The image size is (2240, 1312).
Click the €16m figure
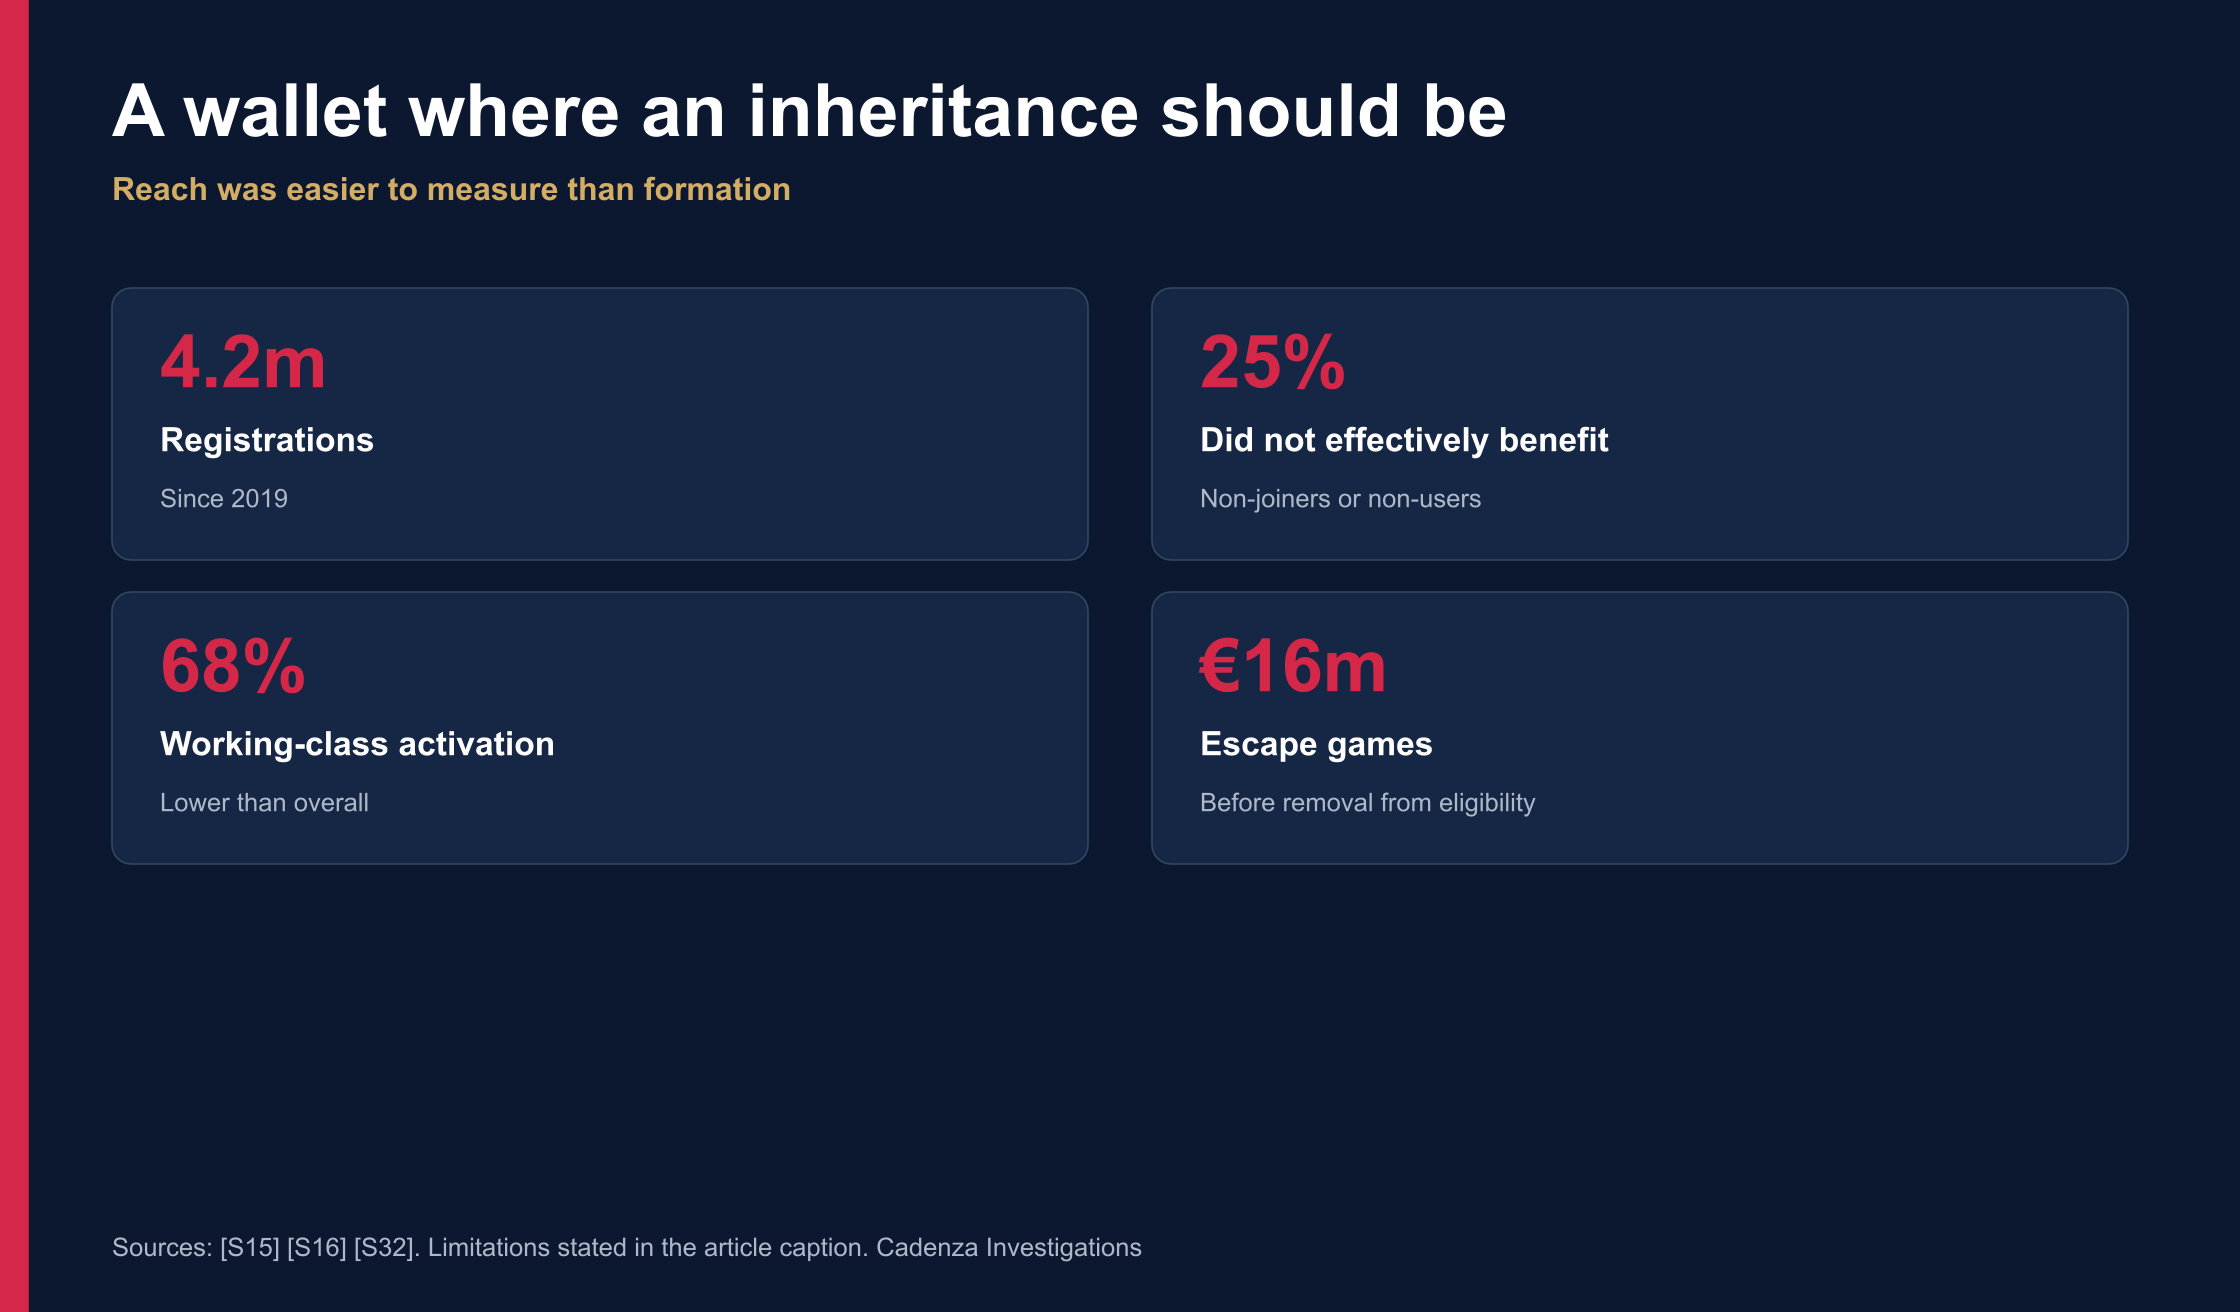tap(1293, 666)
